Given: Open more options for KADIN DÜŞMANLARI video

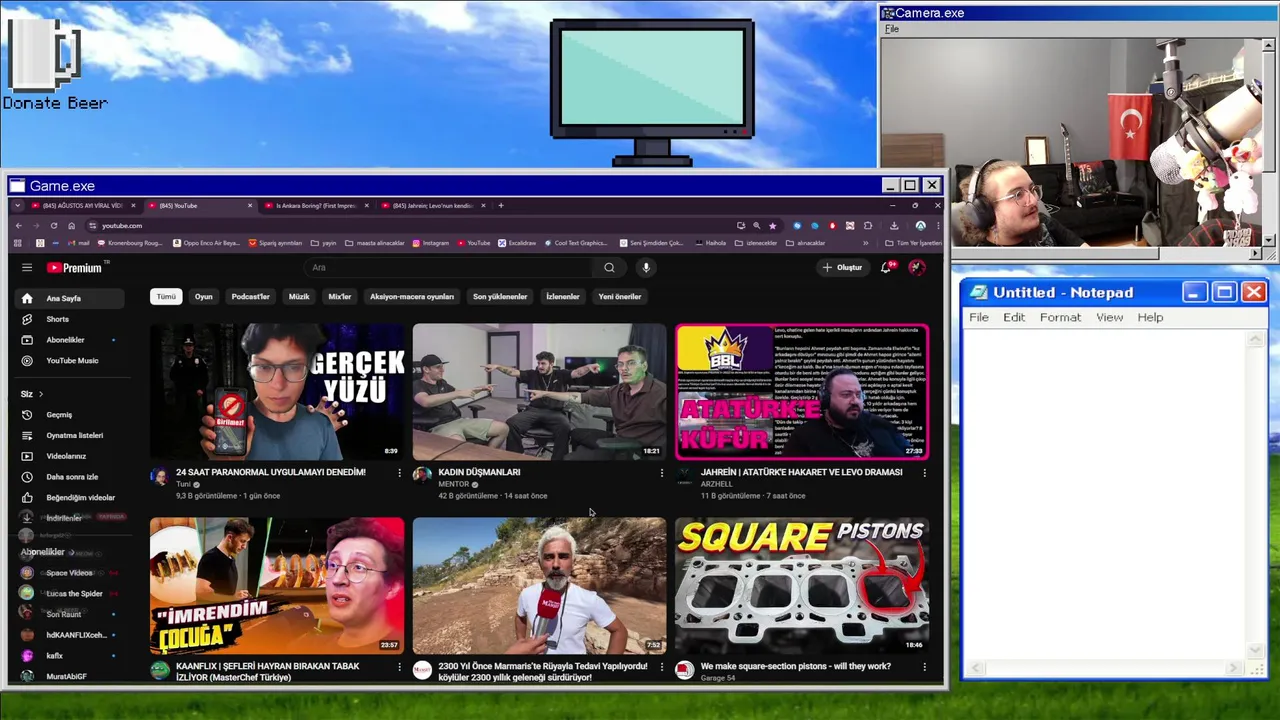Looking at the screenshot, I should click(x=661, y=473).
